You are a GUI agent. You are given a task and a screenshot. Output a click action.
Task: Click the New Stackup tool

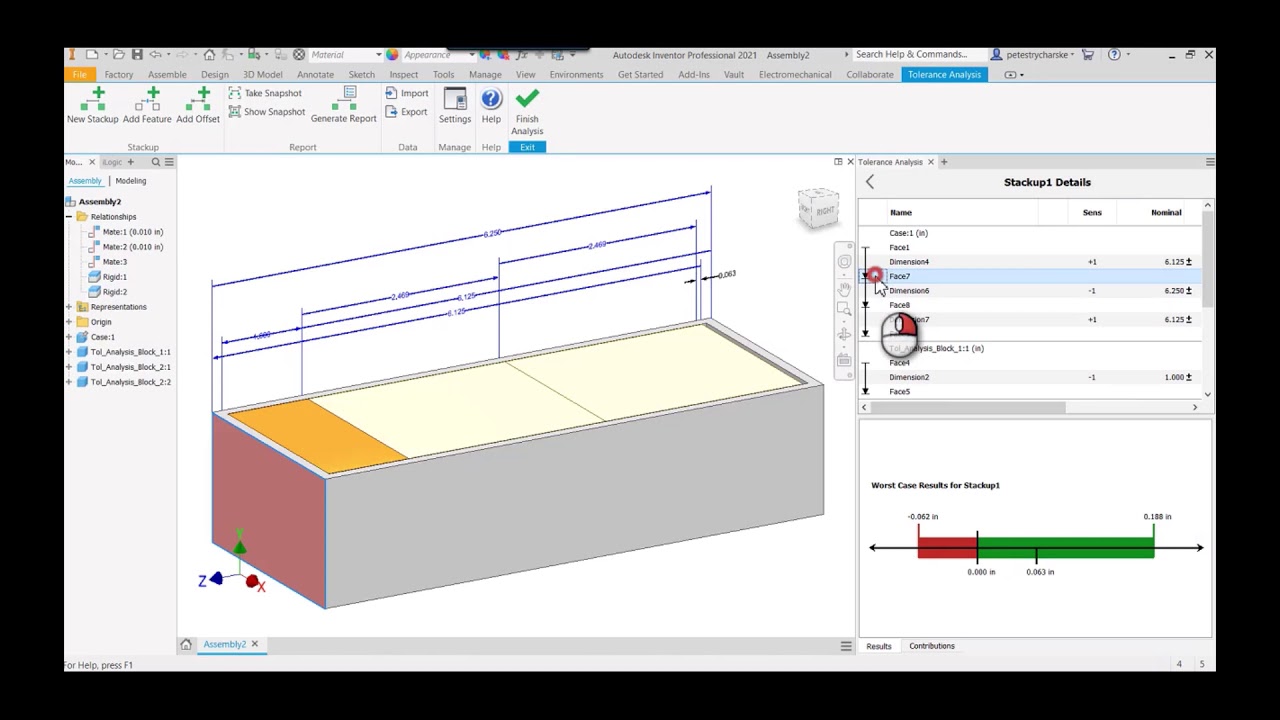[93, 106]
